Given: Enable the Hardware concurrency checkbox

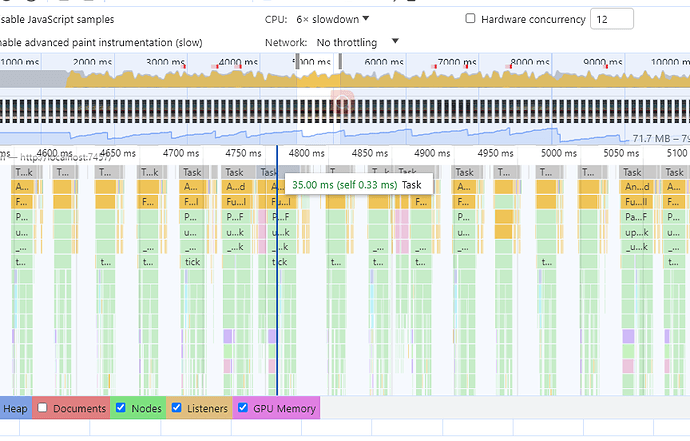Looking at the screenshot, I should point(471,19).
